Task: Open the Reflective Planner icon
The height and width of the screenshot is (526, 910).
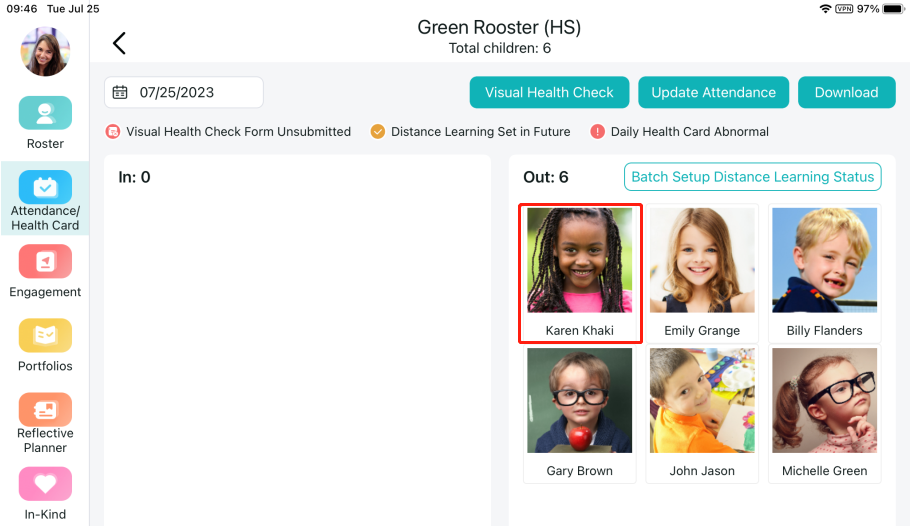Action: 45,409
